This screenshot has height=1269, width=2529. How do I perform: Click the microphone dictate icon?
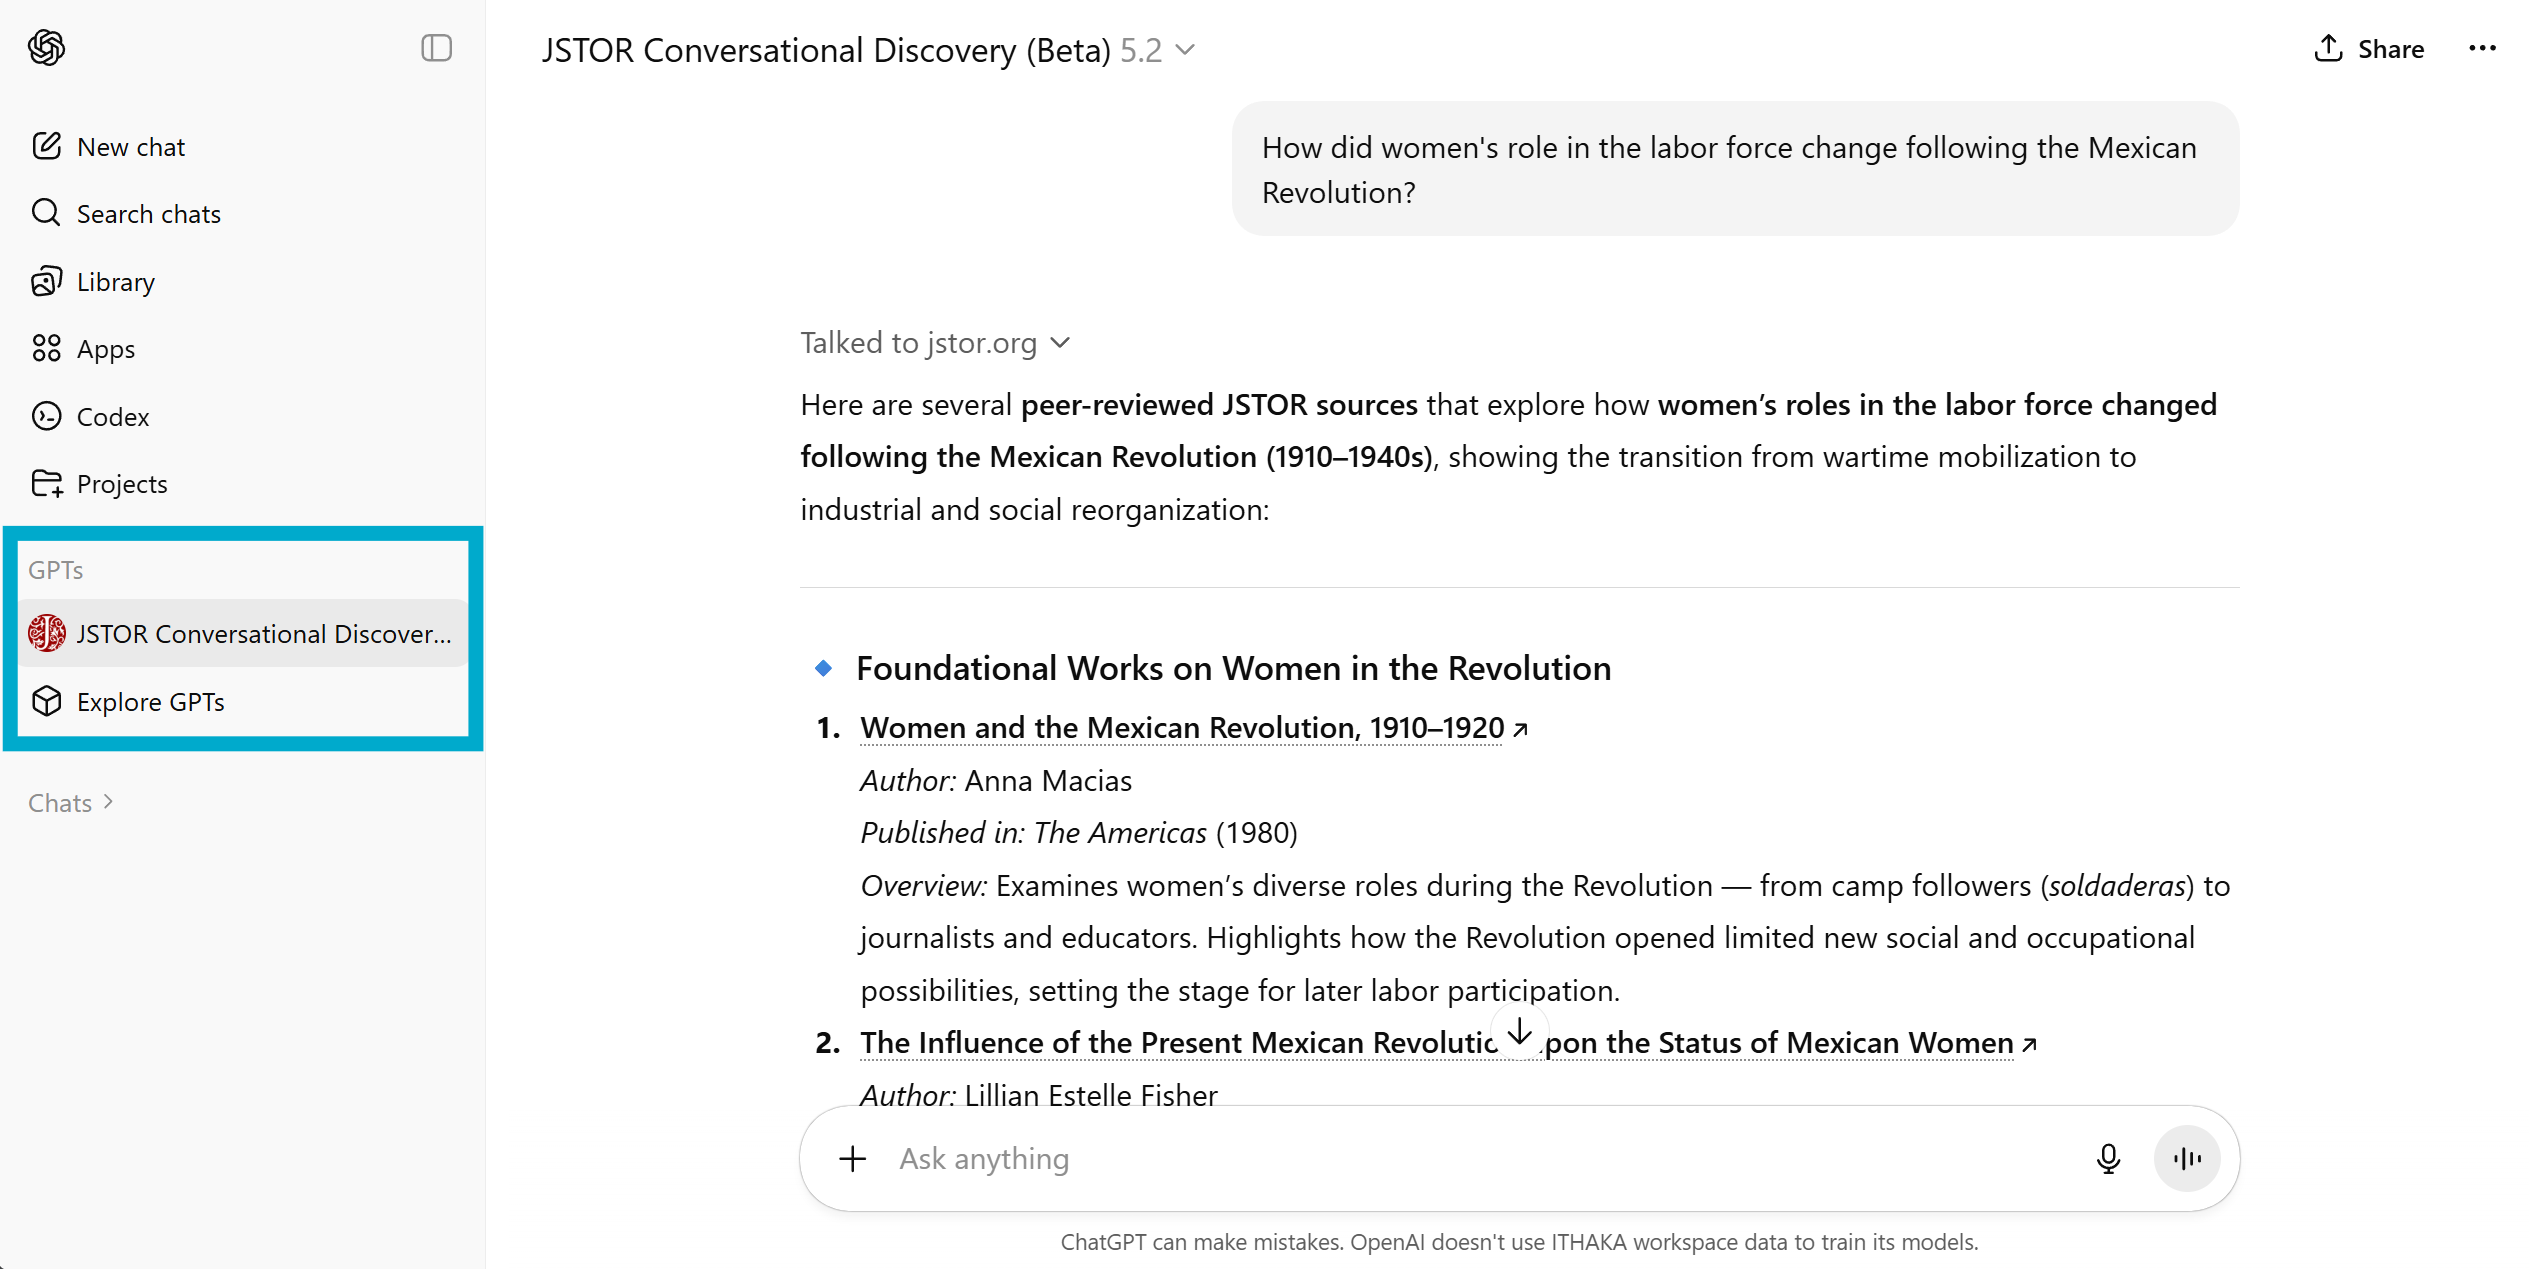pos(2108,1158)
